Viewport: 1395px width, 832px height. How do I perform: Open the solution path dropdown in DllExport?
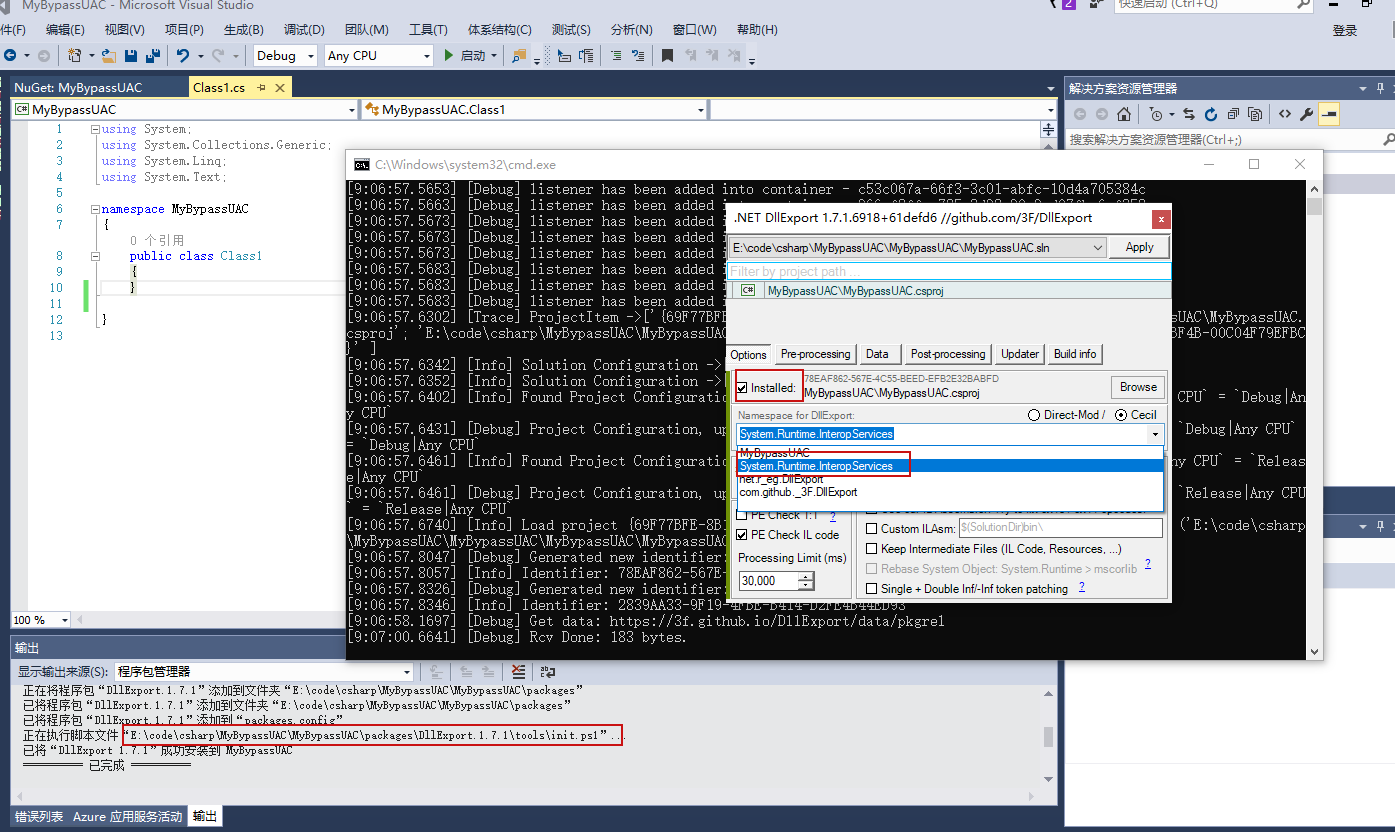click(x=1098, y=247)
